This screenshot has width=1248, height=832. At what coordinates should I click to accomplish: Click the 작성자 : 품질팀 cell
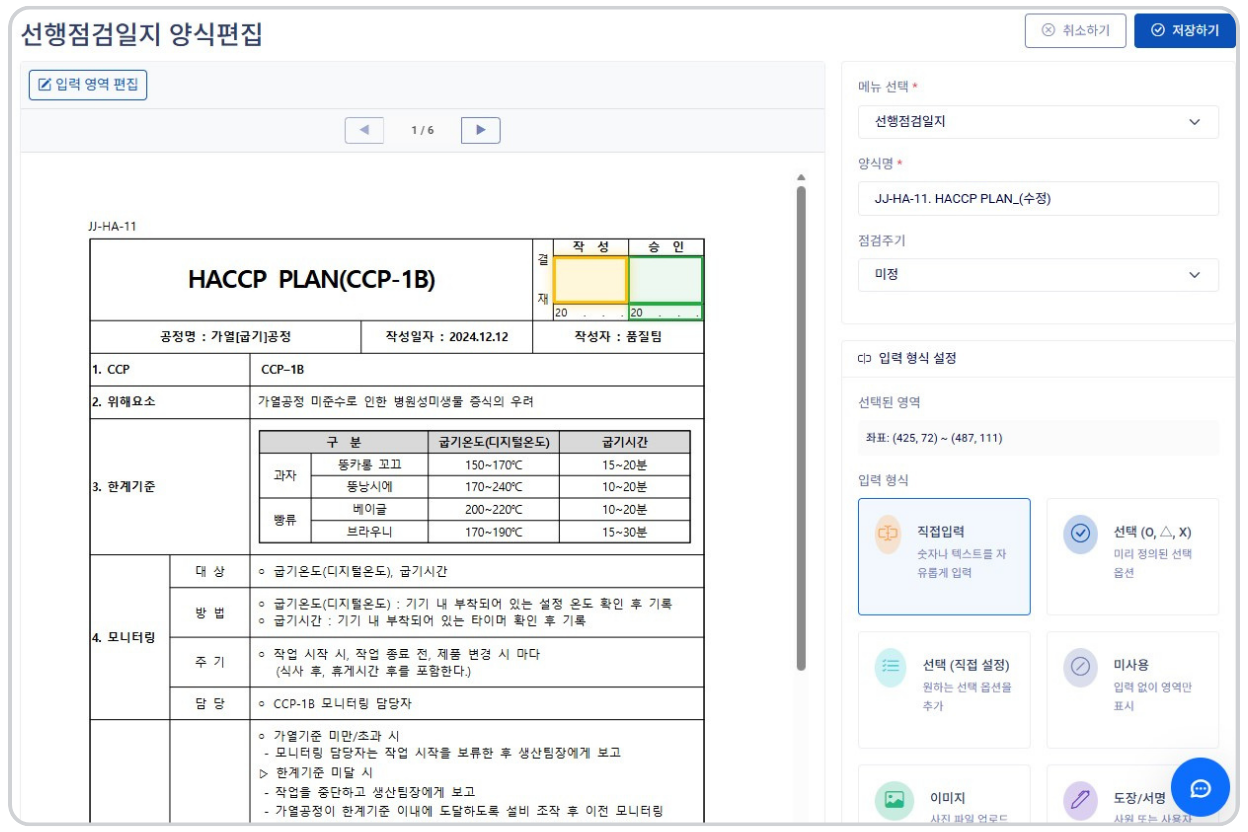point(618,337)
